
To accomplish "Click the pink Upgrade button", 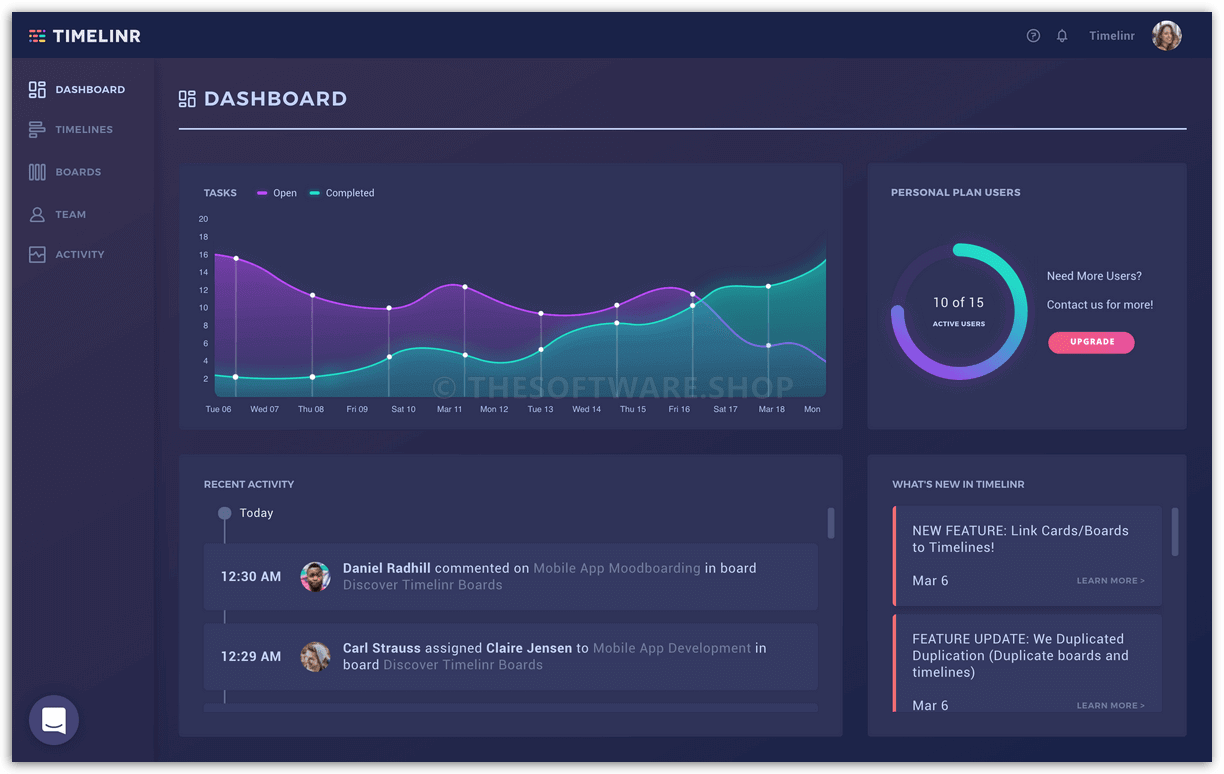I will point(1091,342).
